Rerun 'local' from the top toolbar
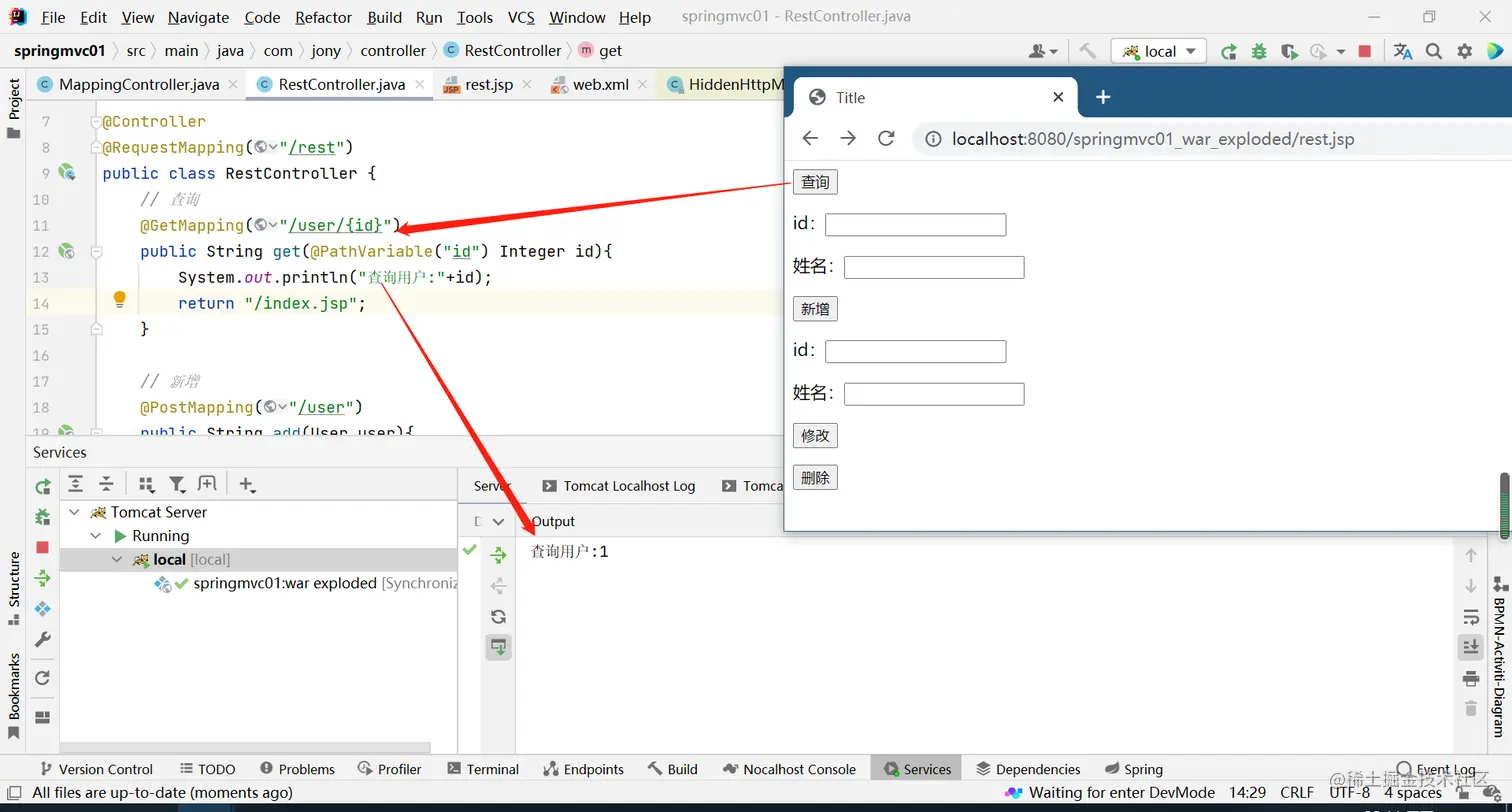1512x812 pixels. pos(1229,51)
